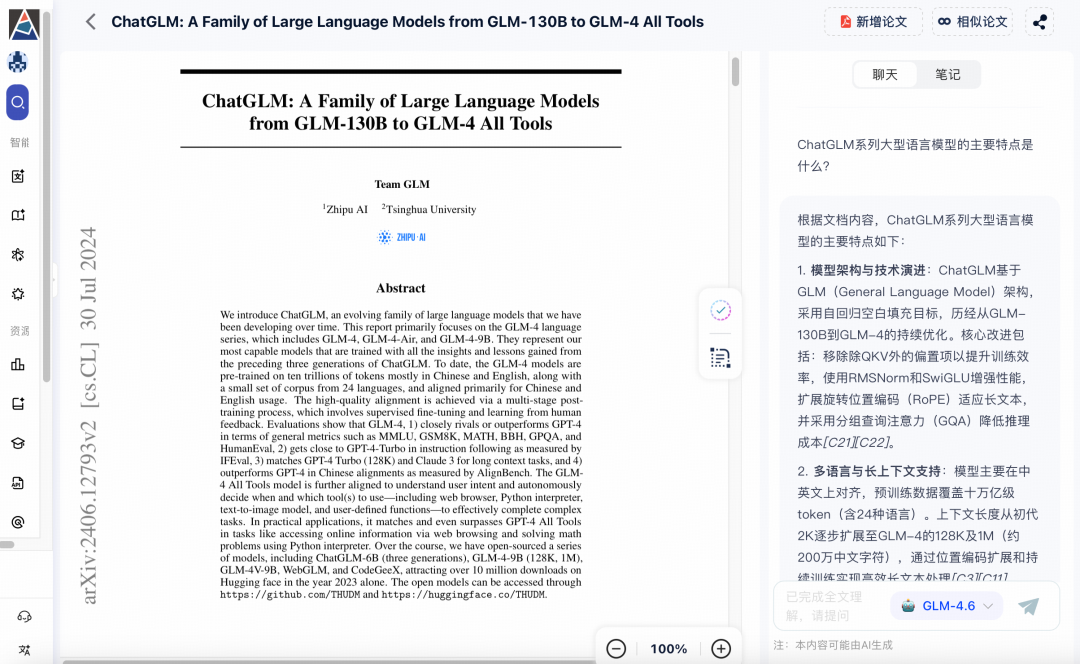Click the PDF horizontal scrollbar at bottom
This screenshot has height=664, width=1080.
point(329,662)
